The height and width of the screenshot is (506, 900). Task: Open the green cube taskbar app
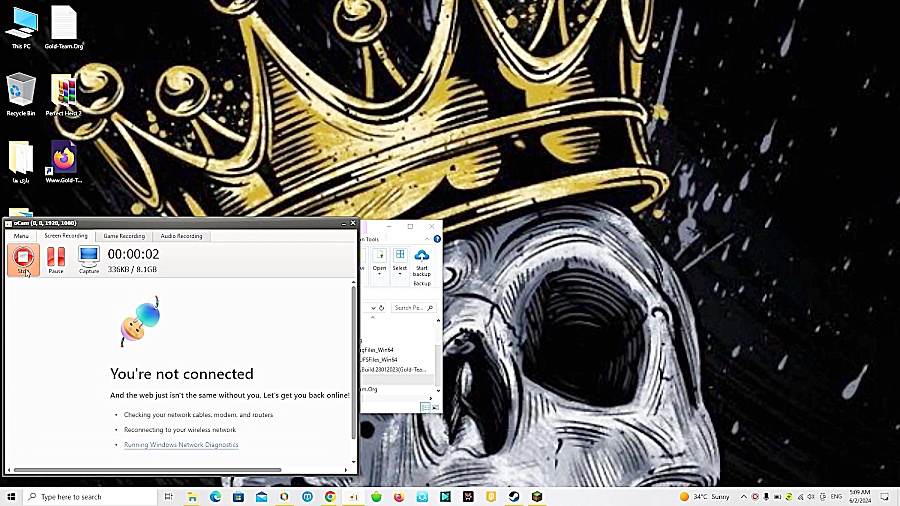[537, 497]
